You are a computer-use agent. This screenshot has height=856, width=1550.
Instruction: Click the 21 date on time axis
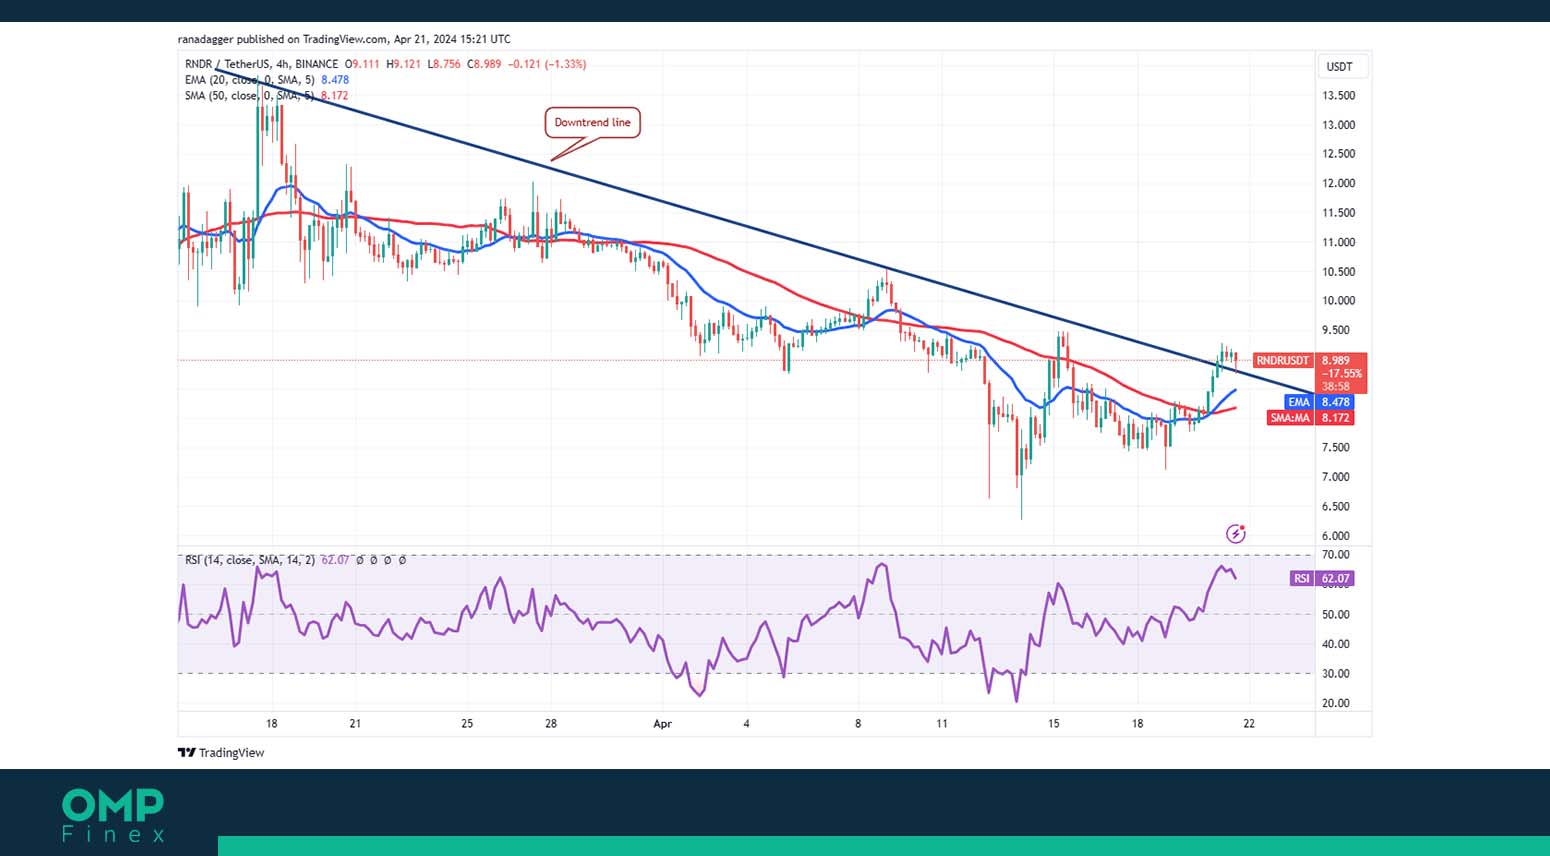(x=355, y=724)
